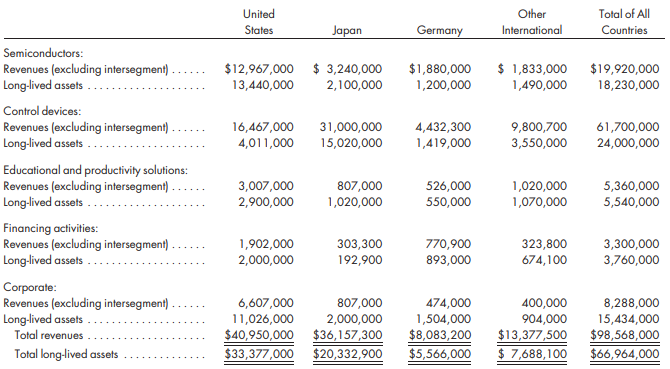This screenshot has width=670, height=369.
Task: Click the United States column header
Action: click(259, 22)
